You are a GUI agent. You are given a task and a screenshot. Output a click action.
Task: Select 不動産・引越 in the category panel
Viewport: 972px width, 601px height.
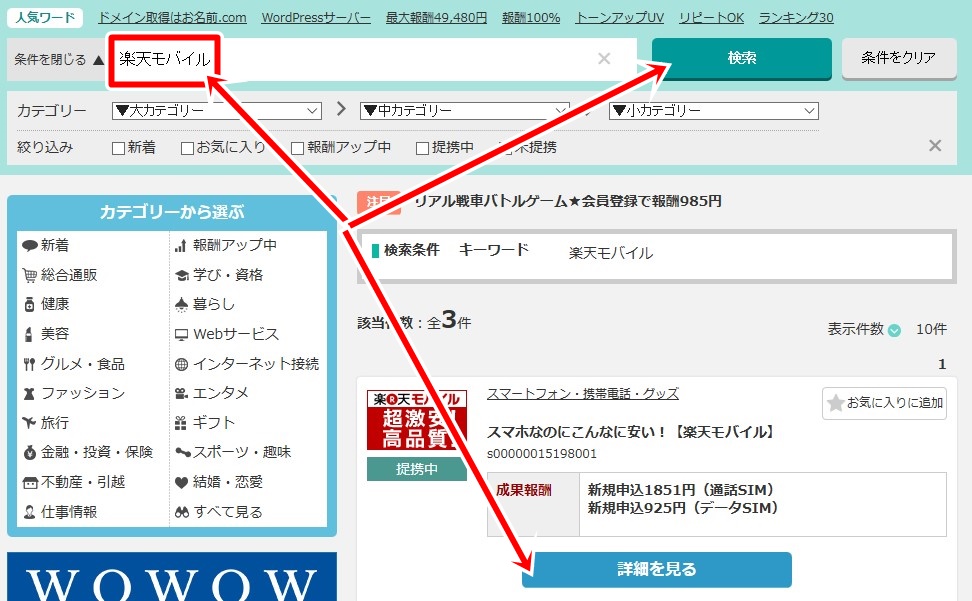83,482
